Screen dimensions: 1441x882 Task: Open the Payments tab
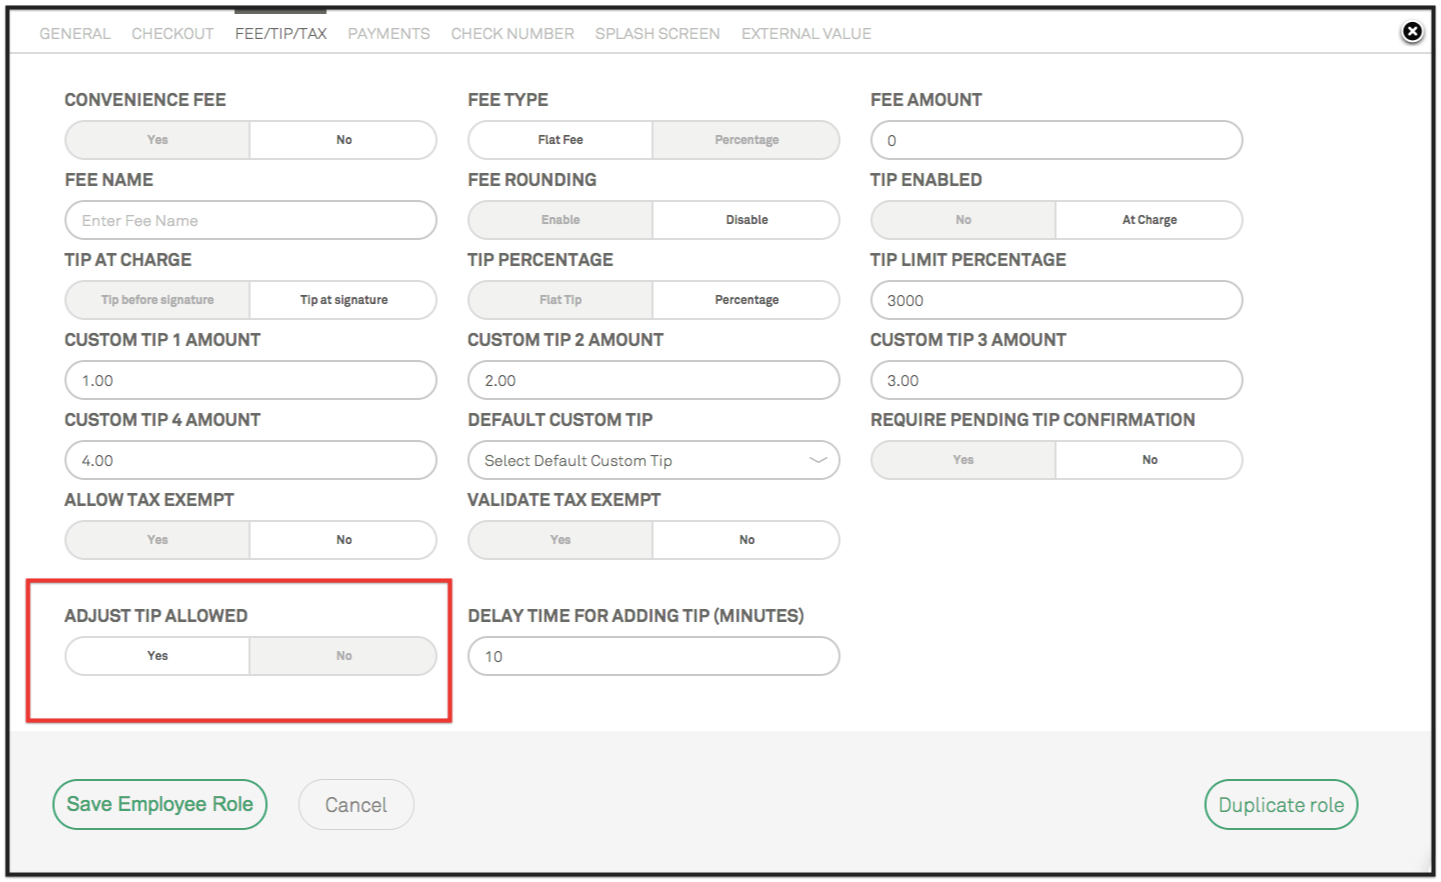(x=389, y=34)
